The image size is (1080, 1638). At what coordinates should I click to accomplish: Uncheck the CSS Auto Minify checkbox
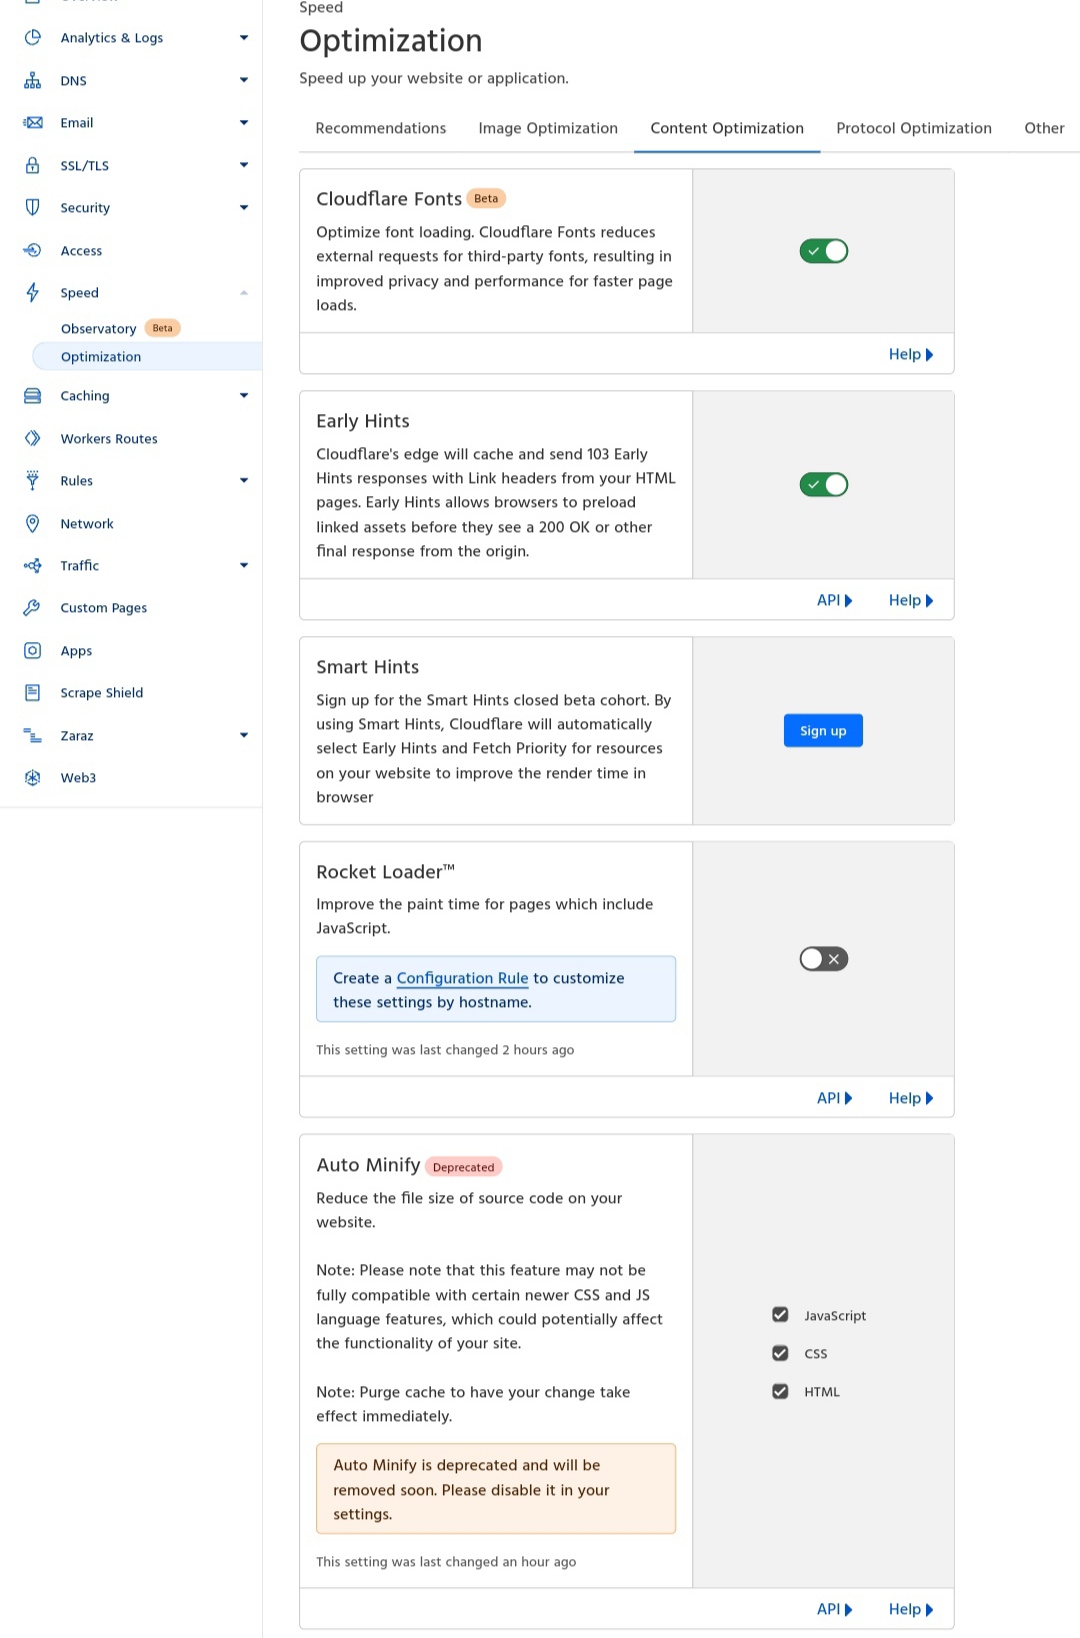(x=781, y=1353)
